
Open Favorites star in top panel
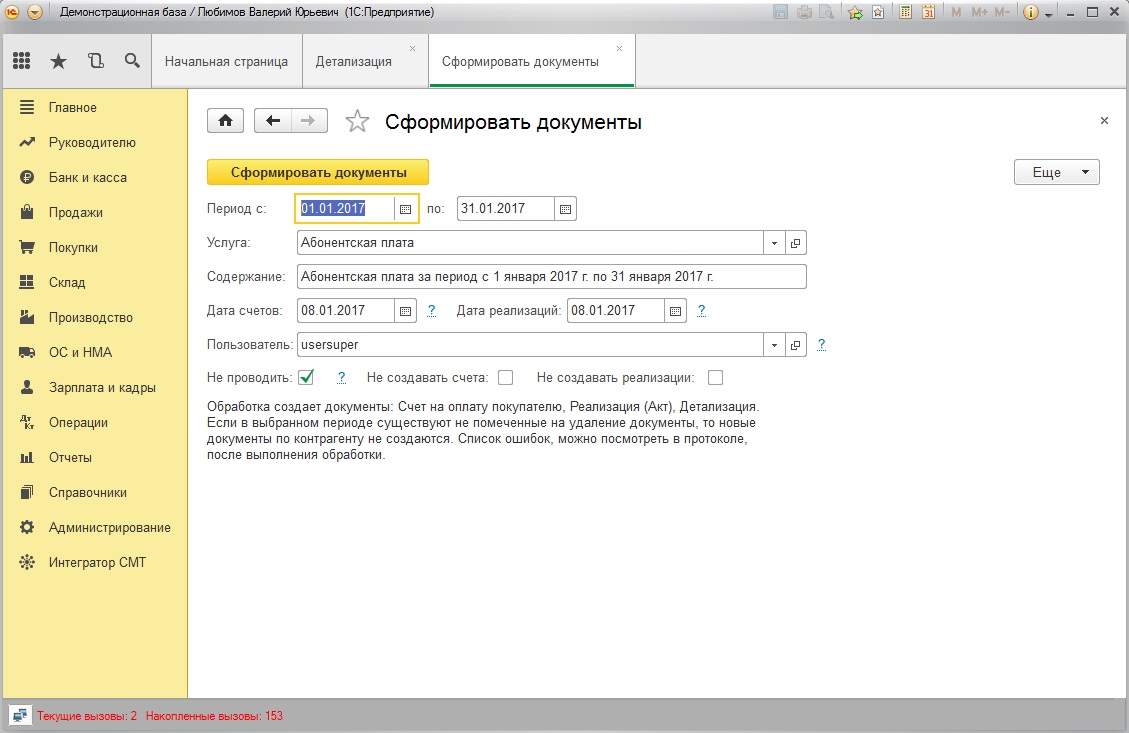(58, 61)
